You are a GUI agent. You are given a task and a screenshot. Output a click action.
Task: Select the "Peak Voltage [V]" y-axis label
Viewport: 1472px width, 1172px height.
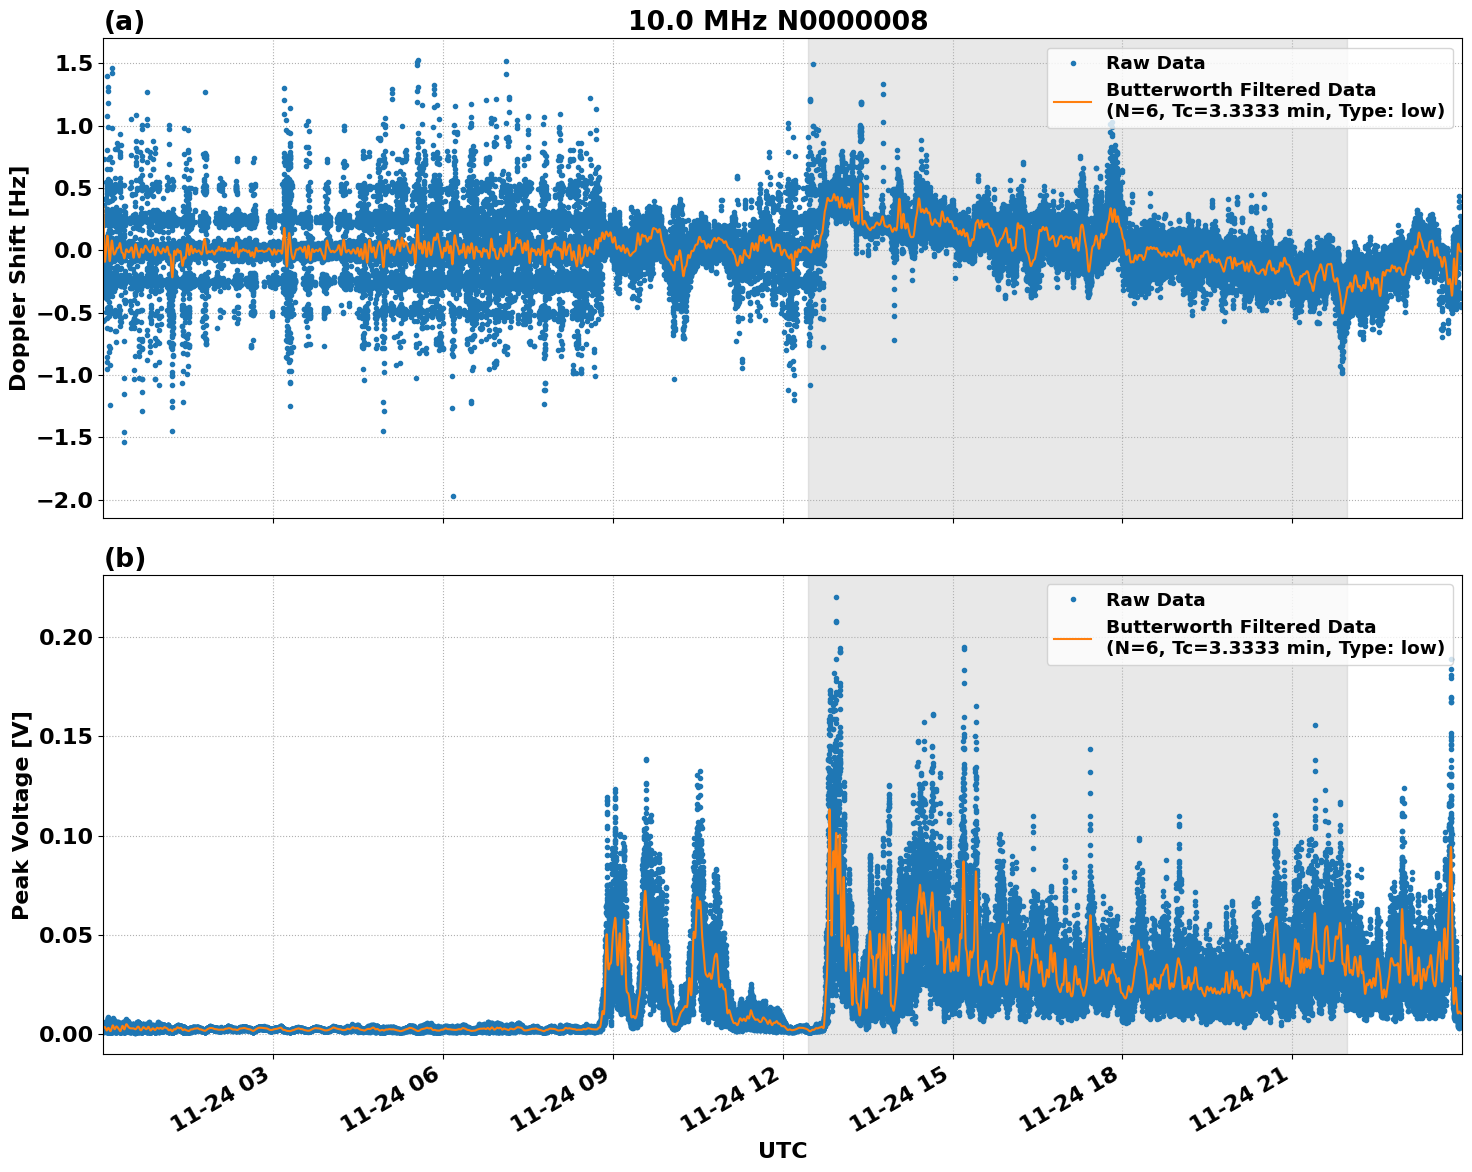click(x=21, y=815)
